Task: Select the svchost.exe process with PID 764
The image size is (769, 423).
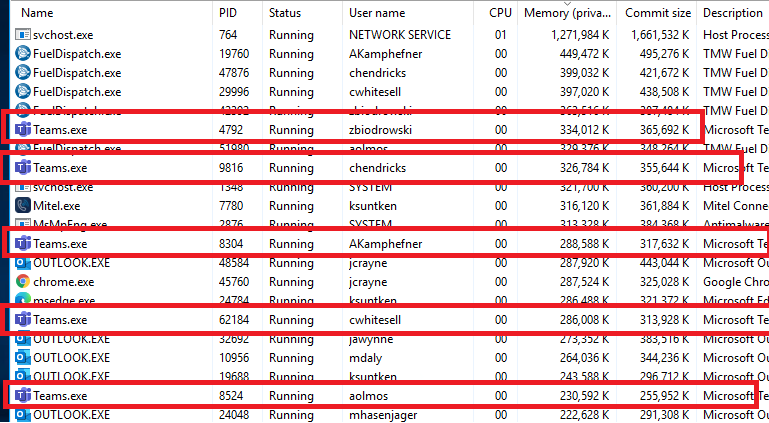Action: pos(63,35)
